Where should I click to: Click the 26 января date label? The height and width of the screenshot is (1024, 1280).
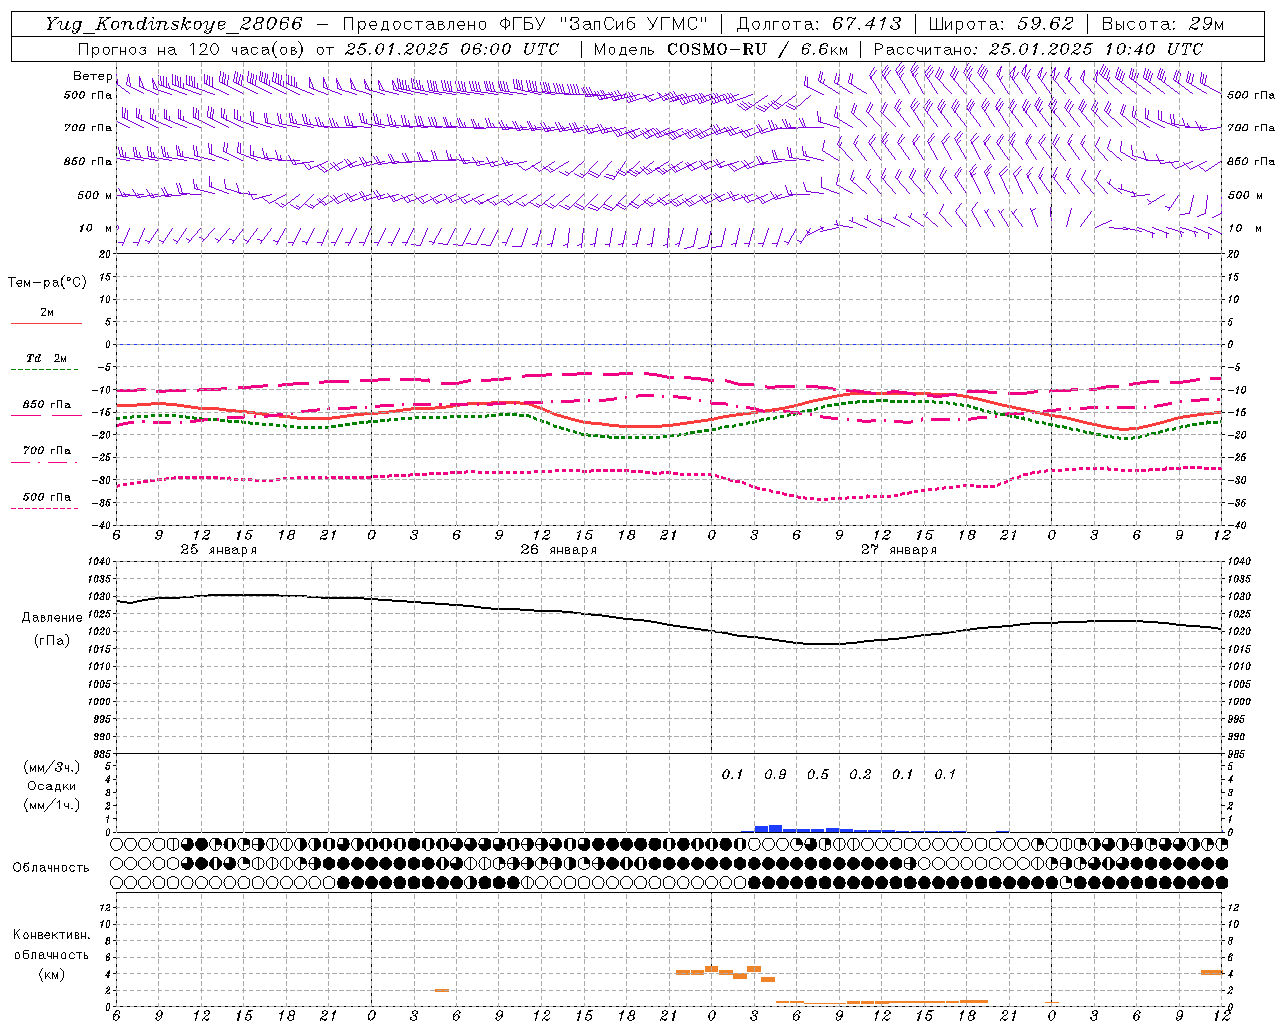pos(558,550)
